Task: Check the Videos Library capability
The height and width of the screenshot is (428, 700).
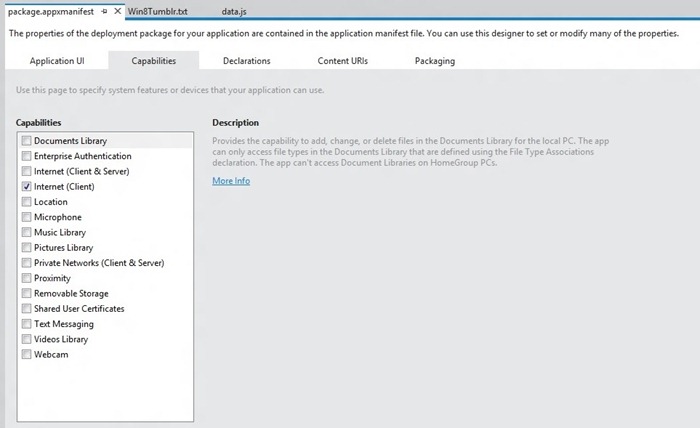Action: 26,339
